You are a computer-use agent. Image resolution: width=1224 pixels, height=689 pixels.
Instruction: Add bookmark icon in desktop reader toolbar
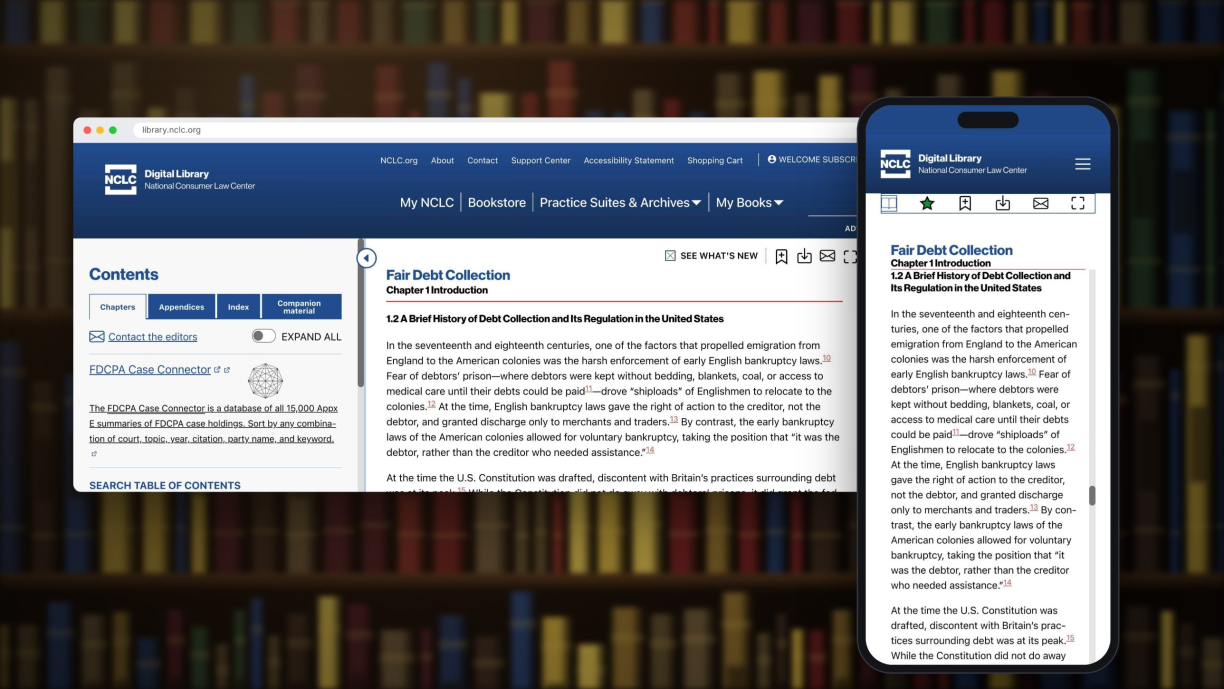click(x=781, y=256)
